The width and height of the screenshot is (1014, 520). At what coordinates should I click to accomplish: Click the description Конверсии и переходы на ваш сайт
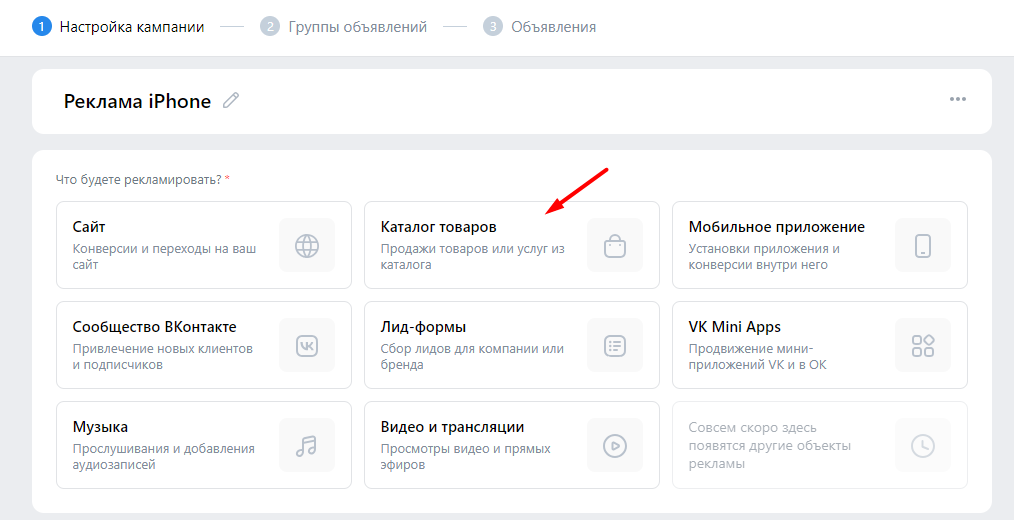coord(164,256)
